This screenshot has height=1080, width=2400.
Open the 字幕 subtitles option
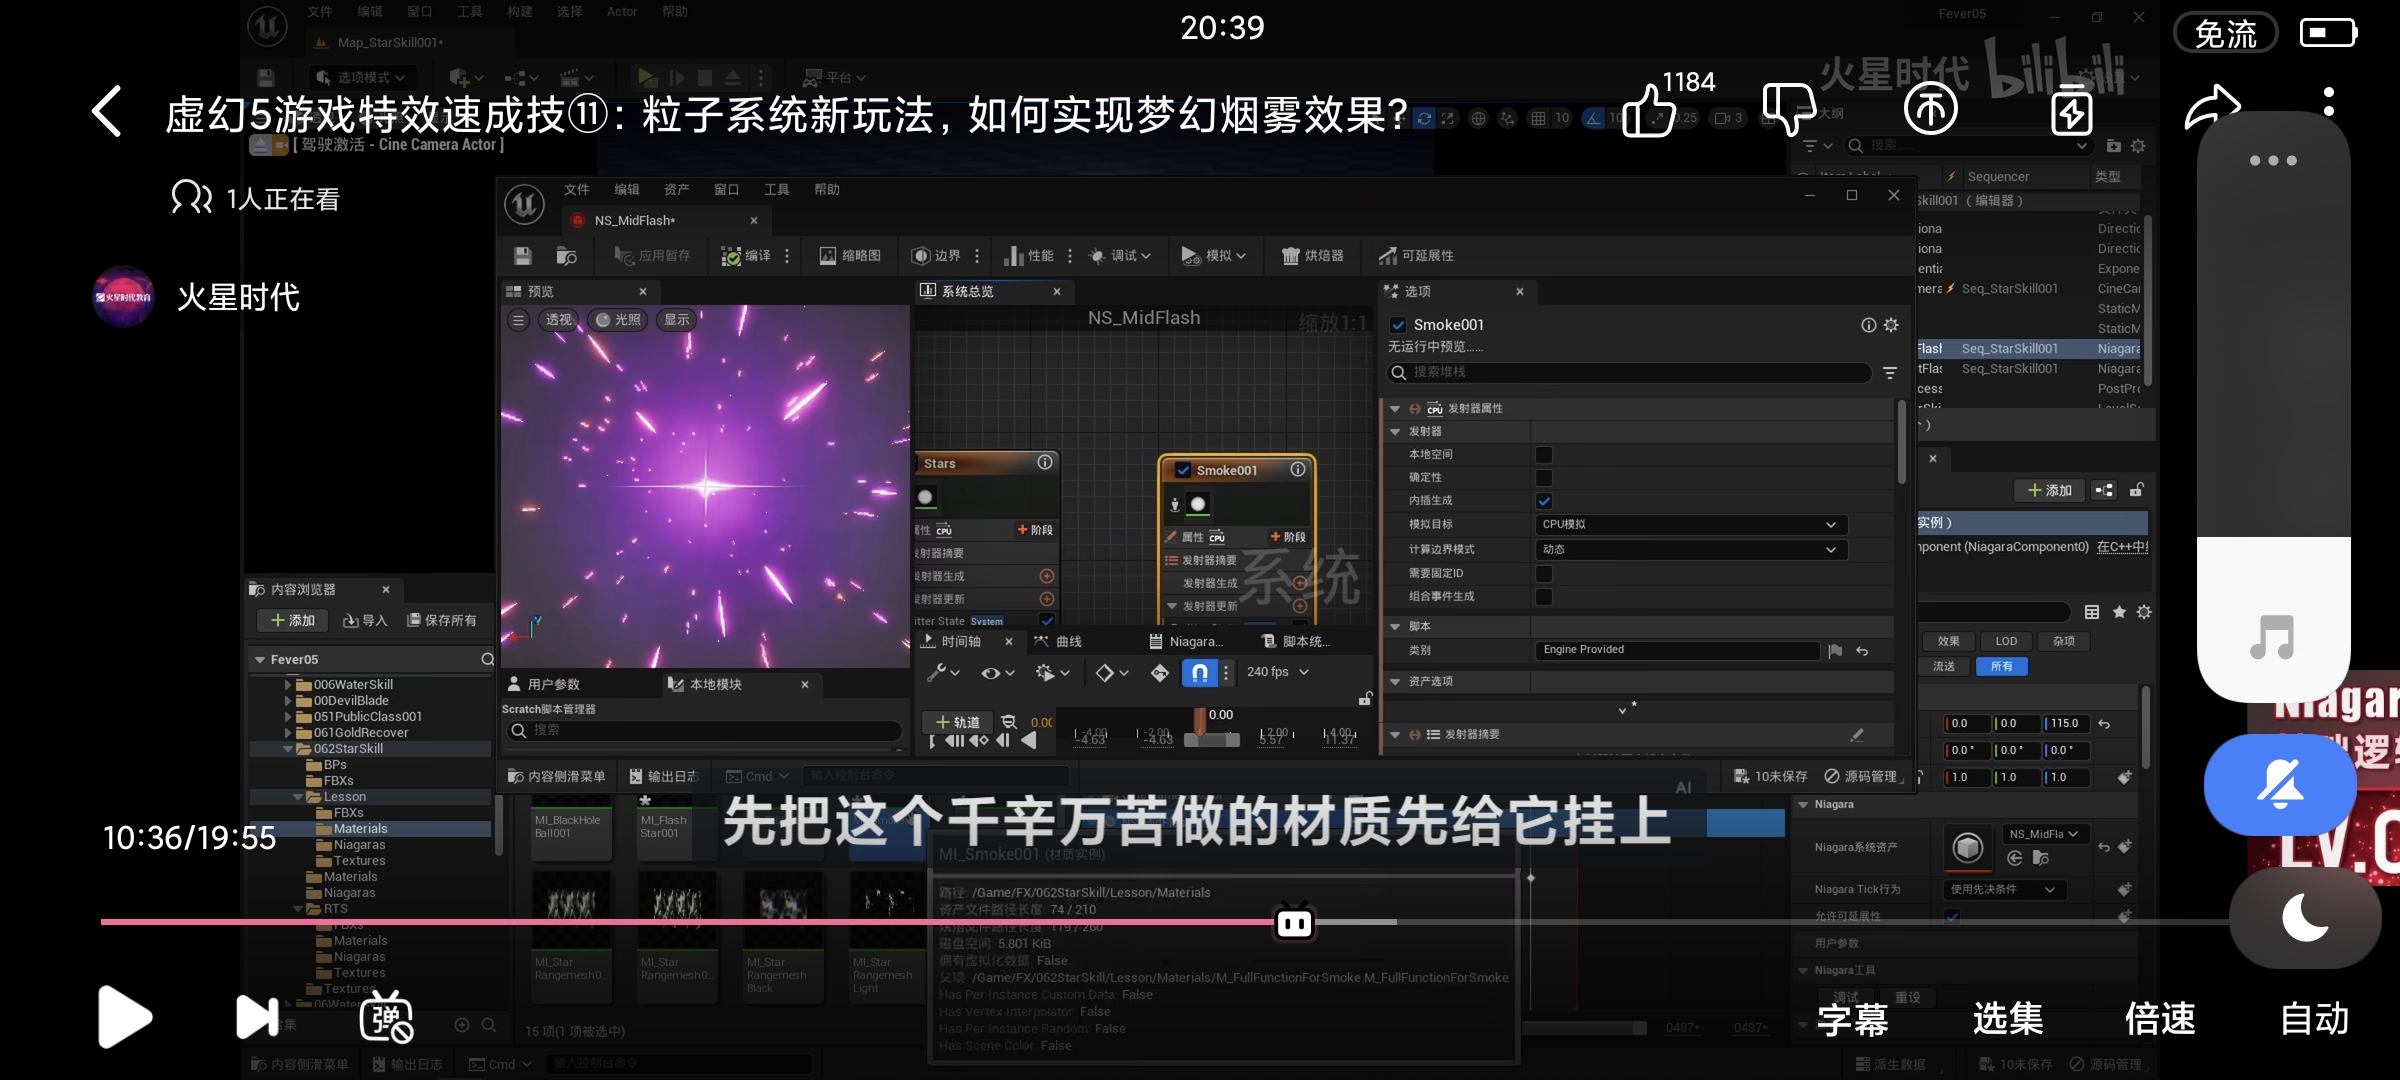point(1852,1019)
